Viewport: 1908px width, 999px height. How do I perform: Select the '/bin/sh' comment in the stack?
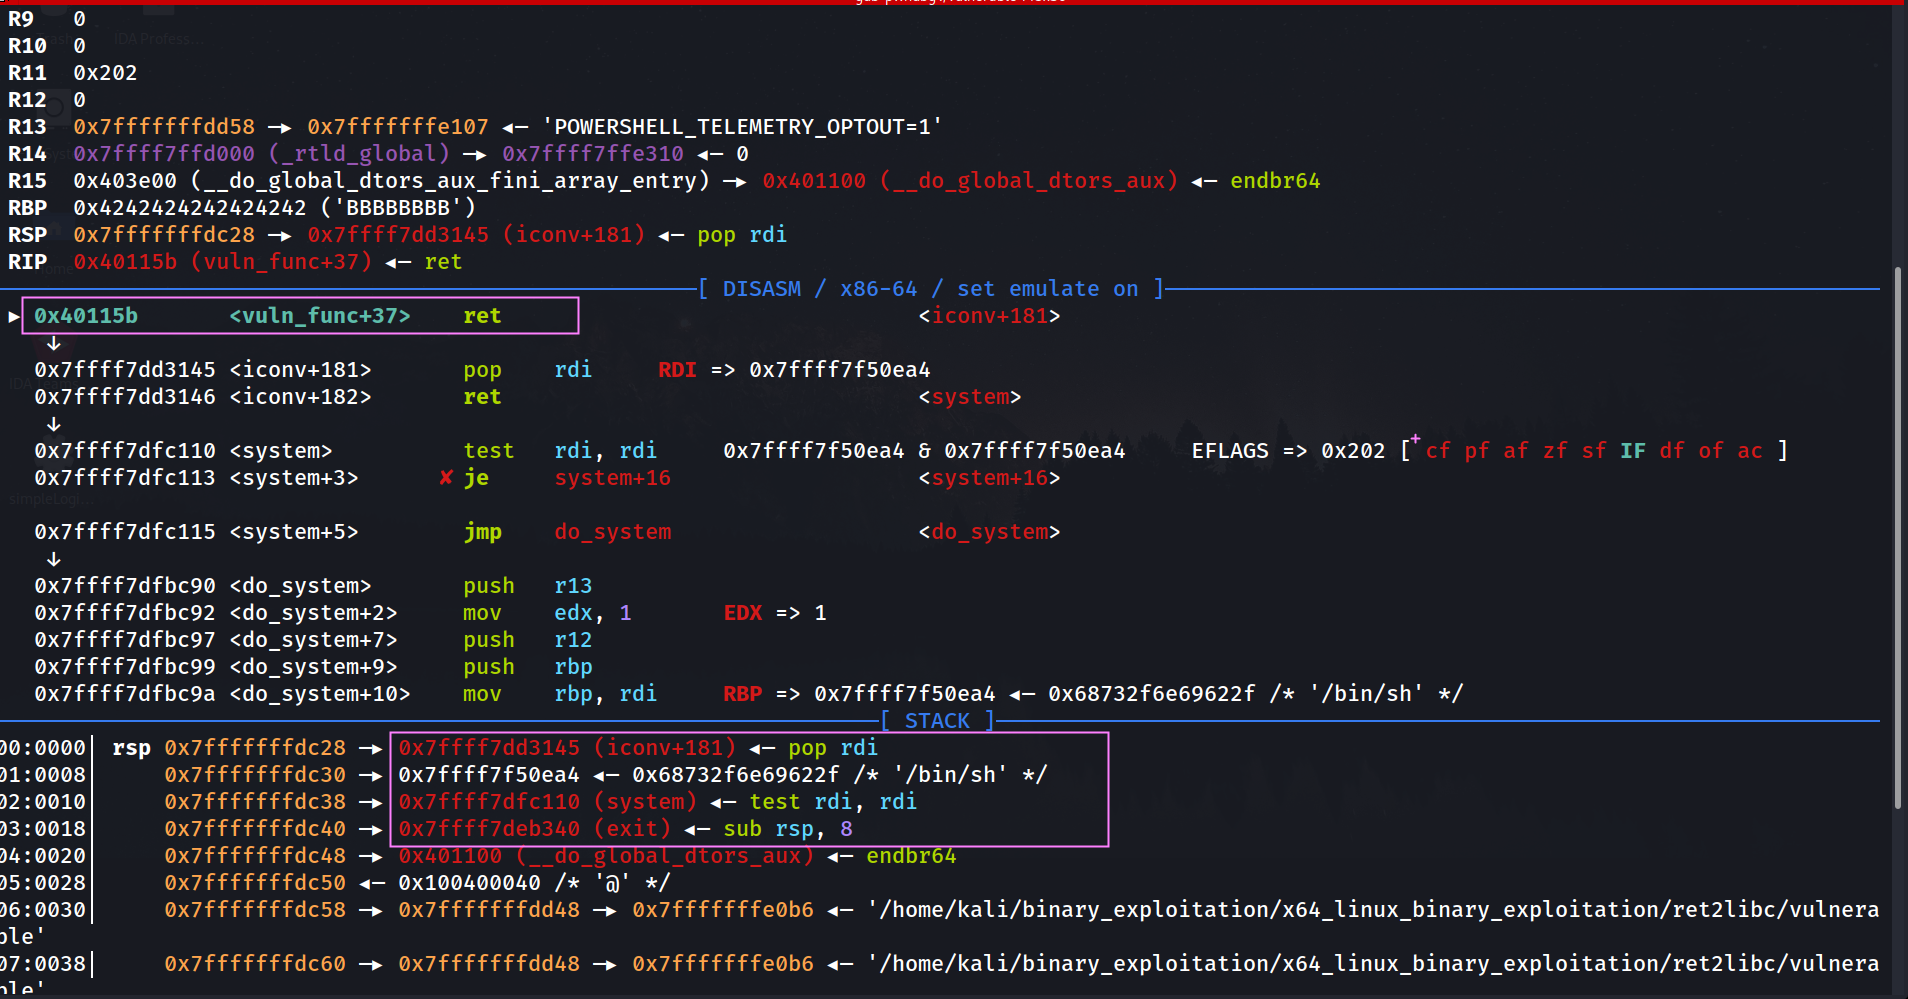[x=950, y=775]
